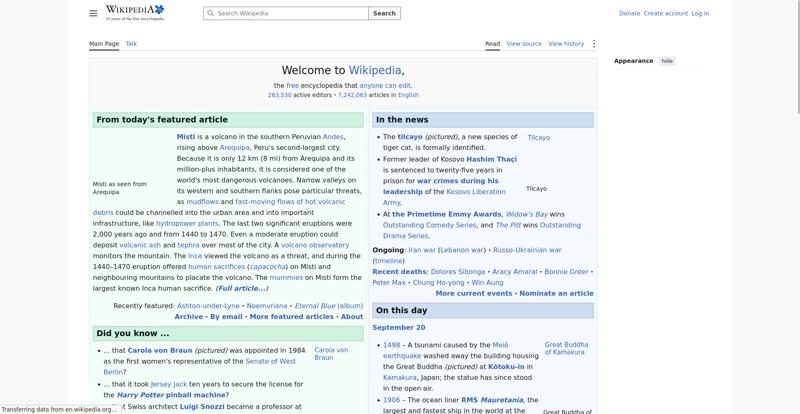Open the Carola von Braun bold link
Image resolution: width=800 pixels, height=414 pixels.
160,351
